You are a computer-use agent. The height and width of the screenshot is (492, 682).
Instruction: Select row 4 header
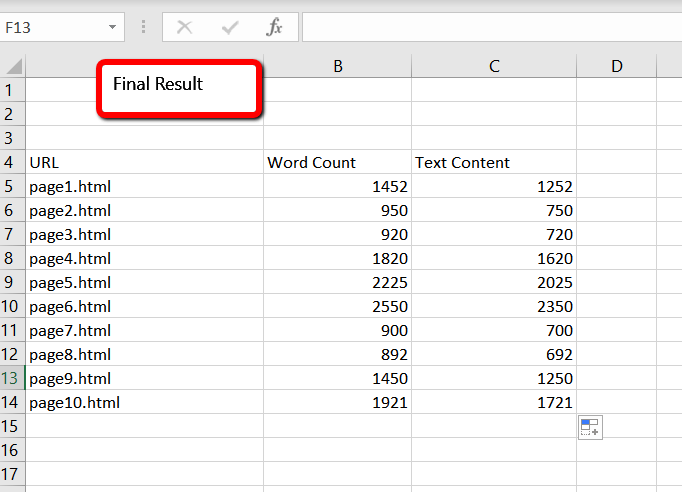point(12,162)
